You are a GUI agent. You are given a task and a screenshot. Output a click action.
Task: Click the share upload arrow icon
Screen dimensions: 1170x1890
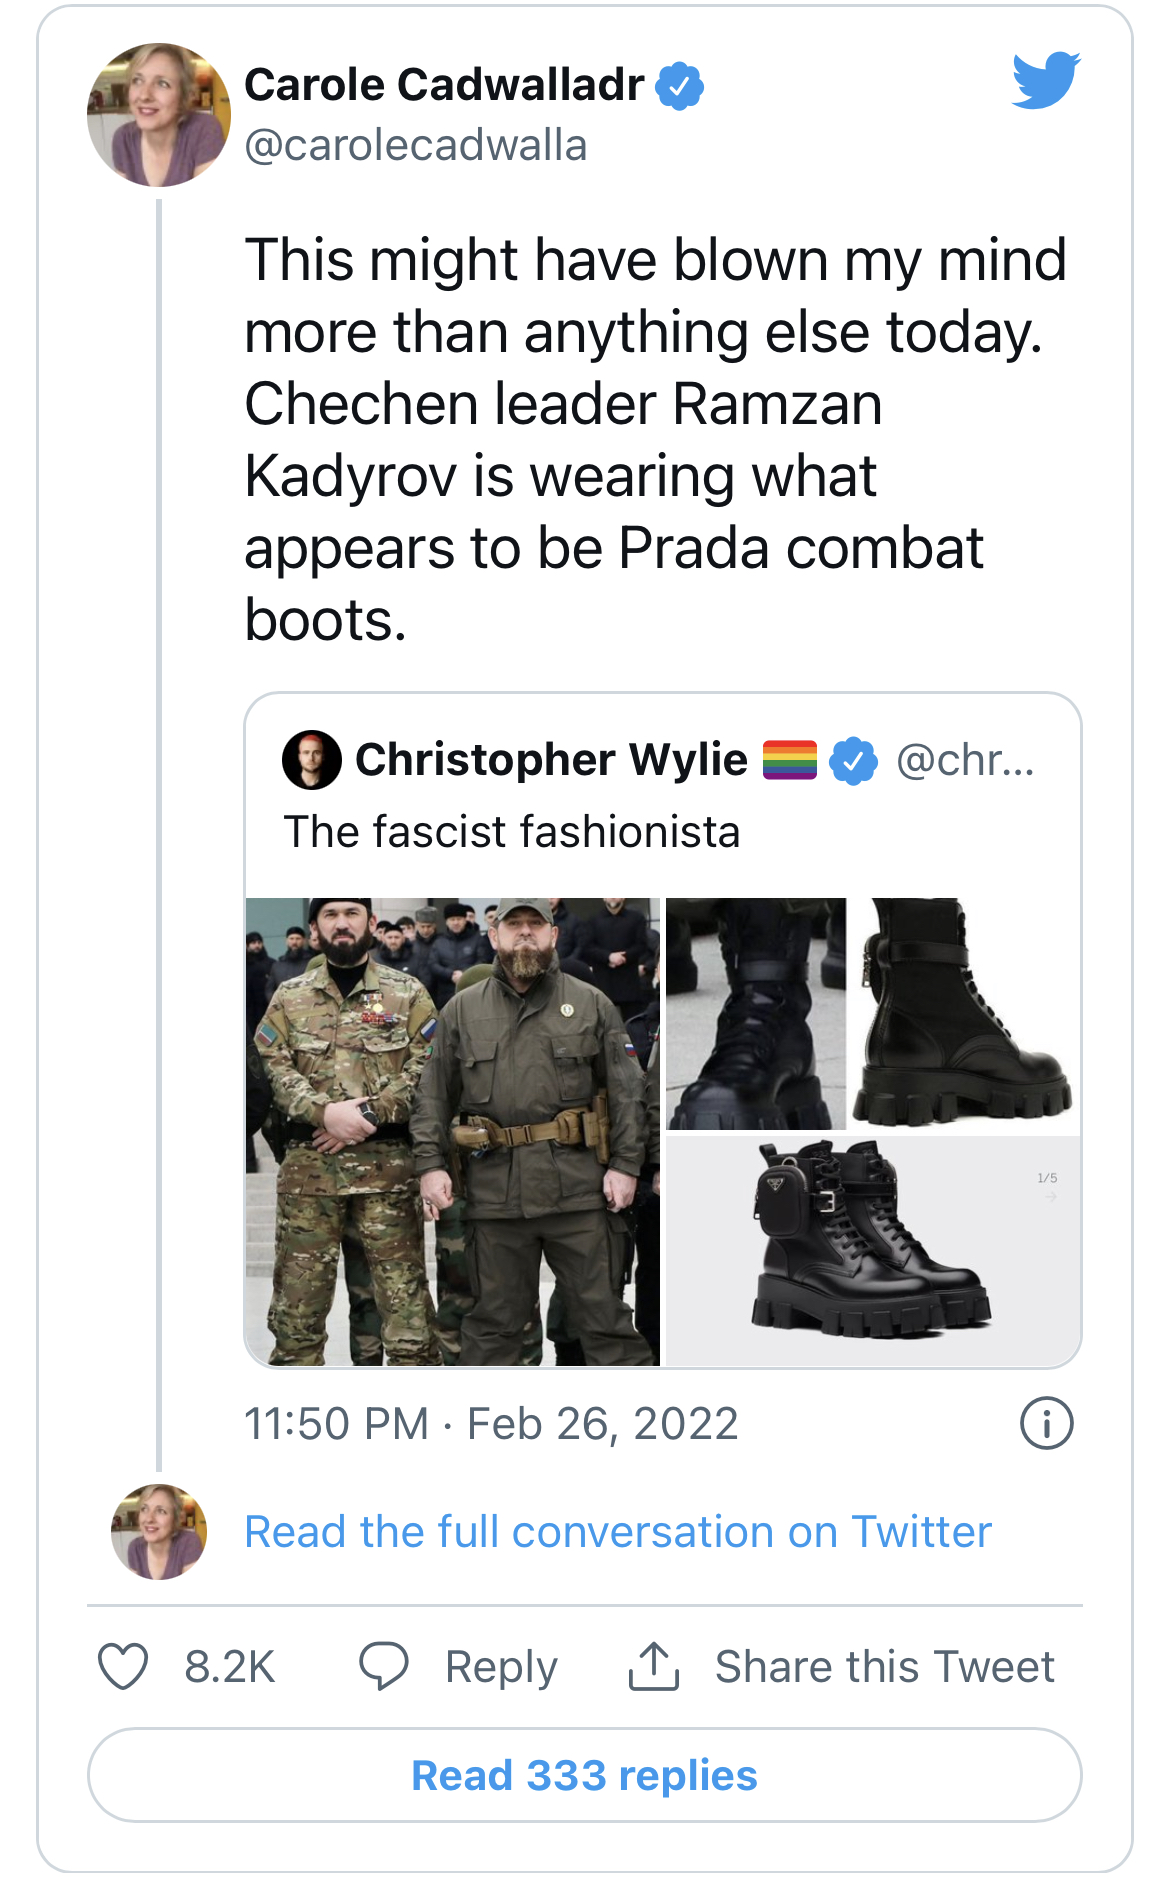[x=654, y=1666]
